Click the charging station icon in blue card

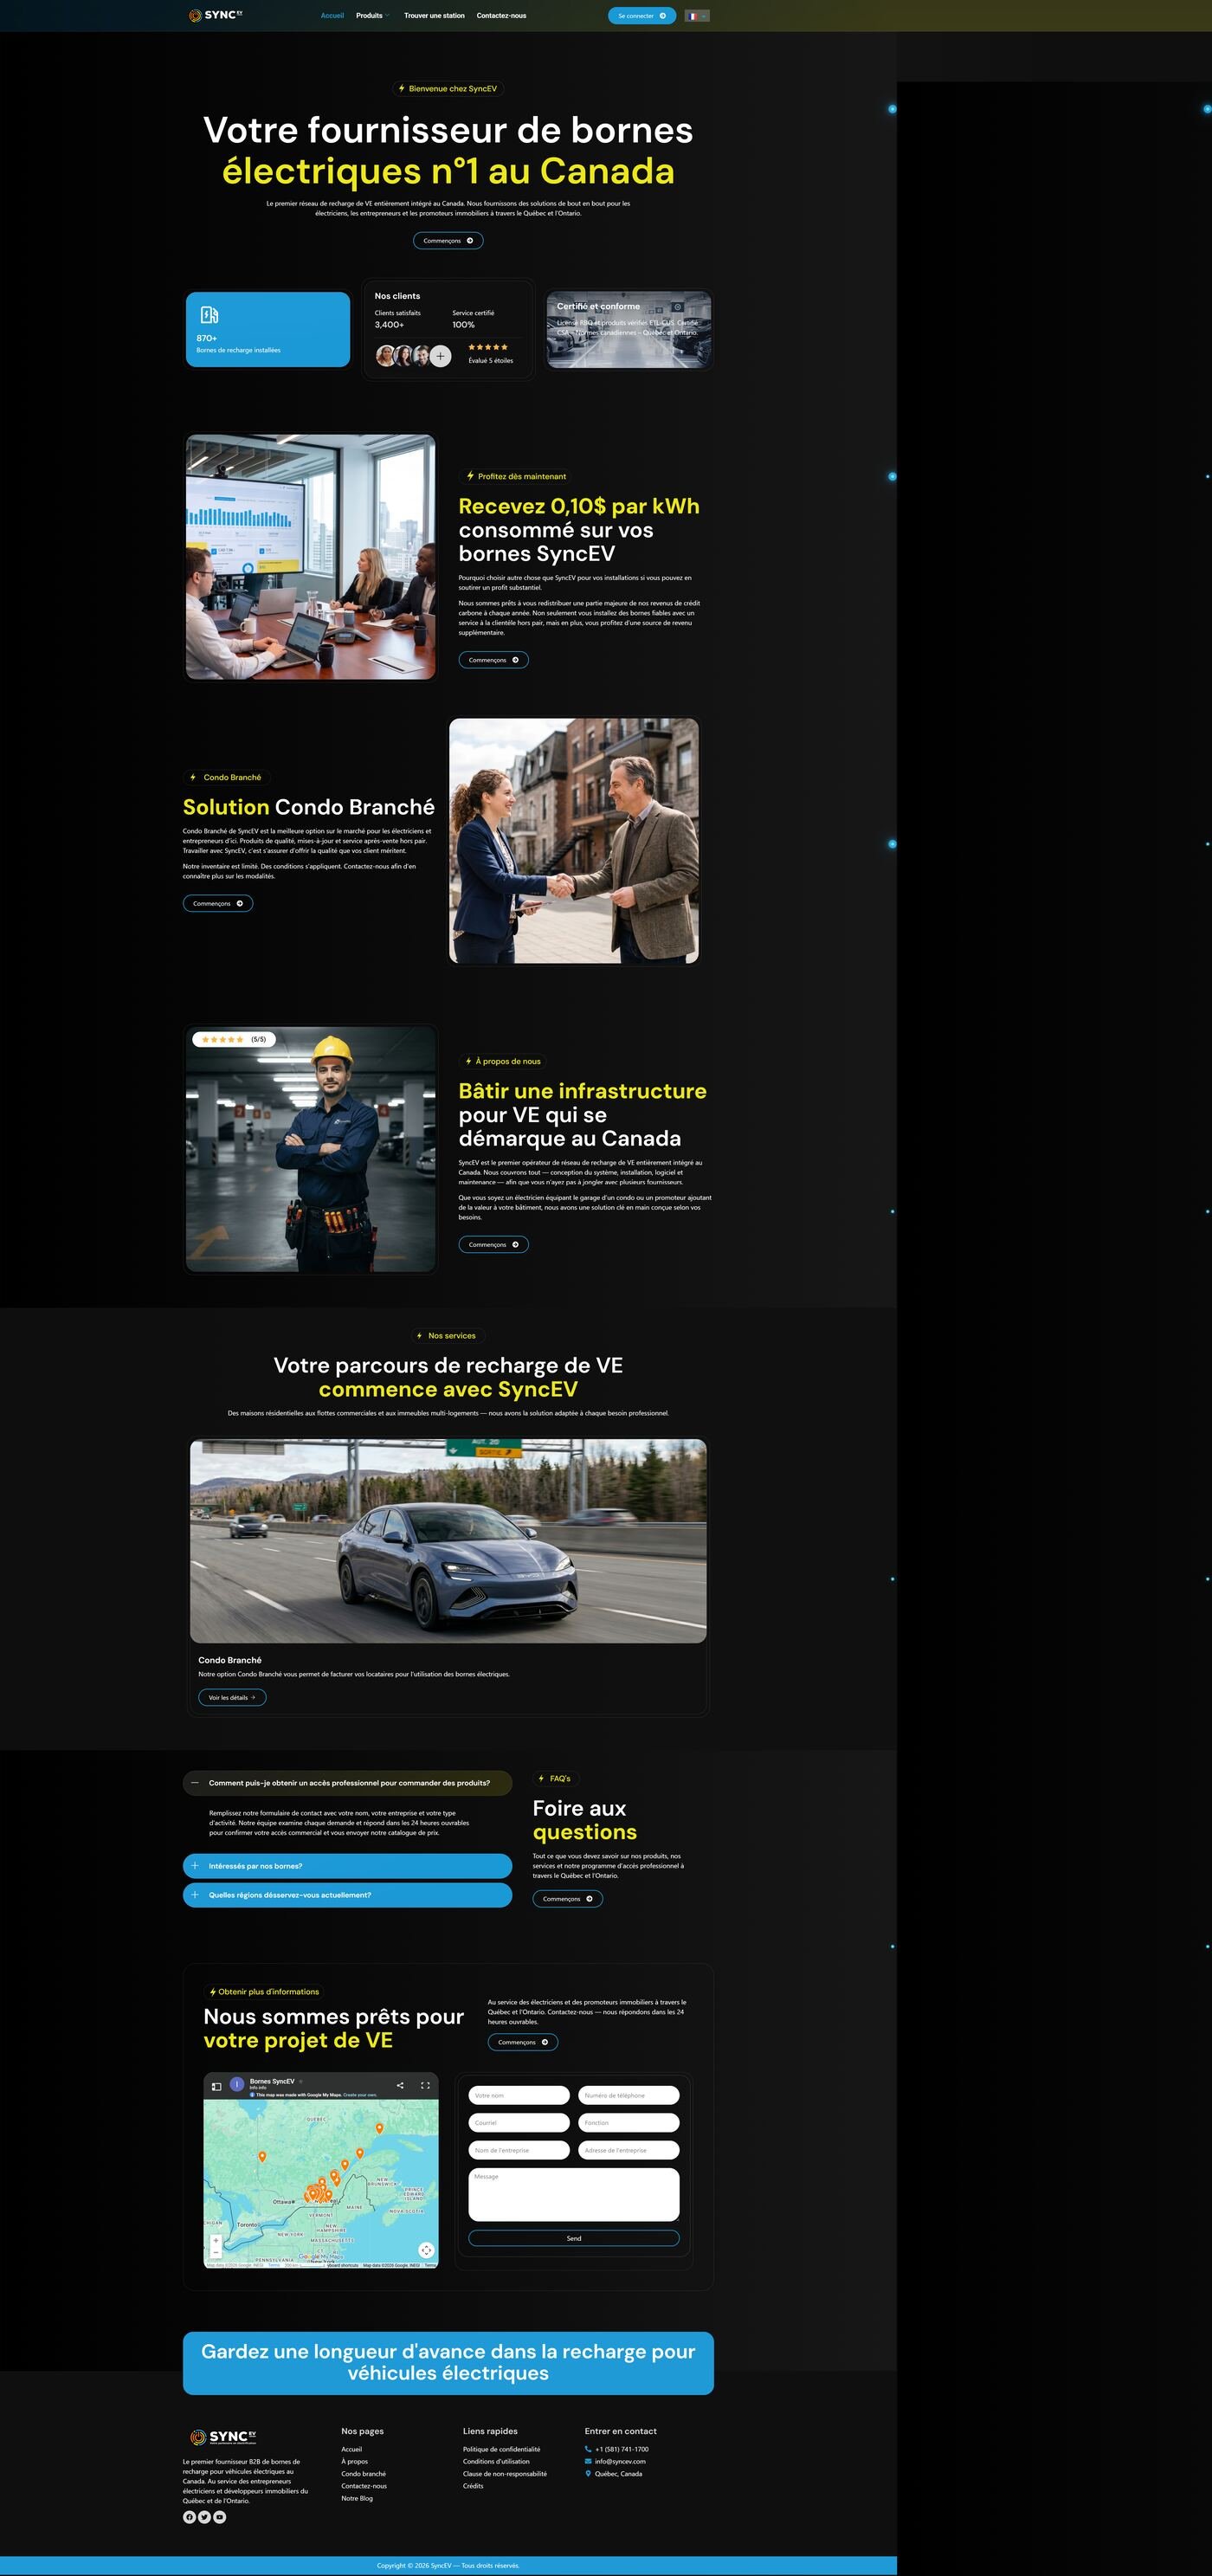coord(209,315)
